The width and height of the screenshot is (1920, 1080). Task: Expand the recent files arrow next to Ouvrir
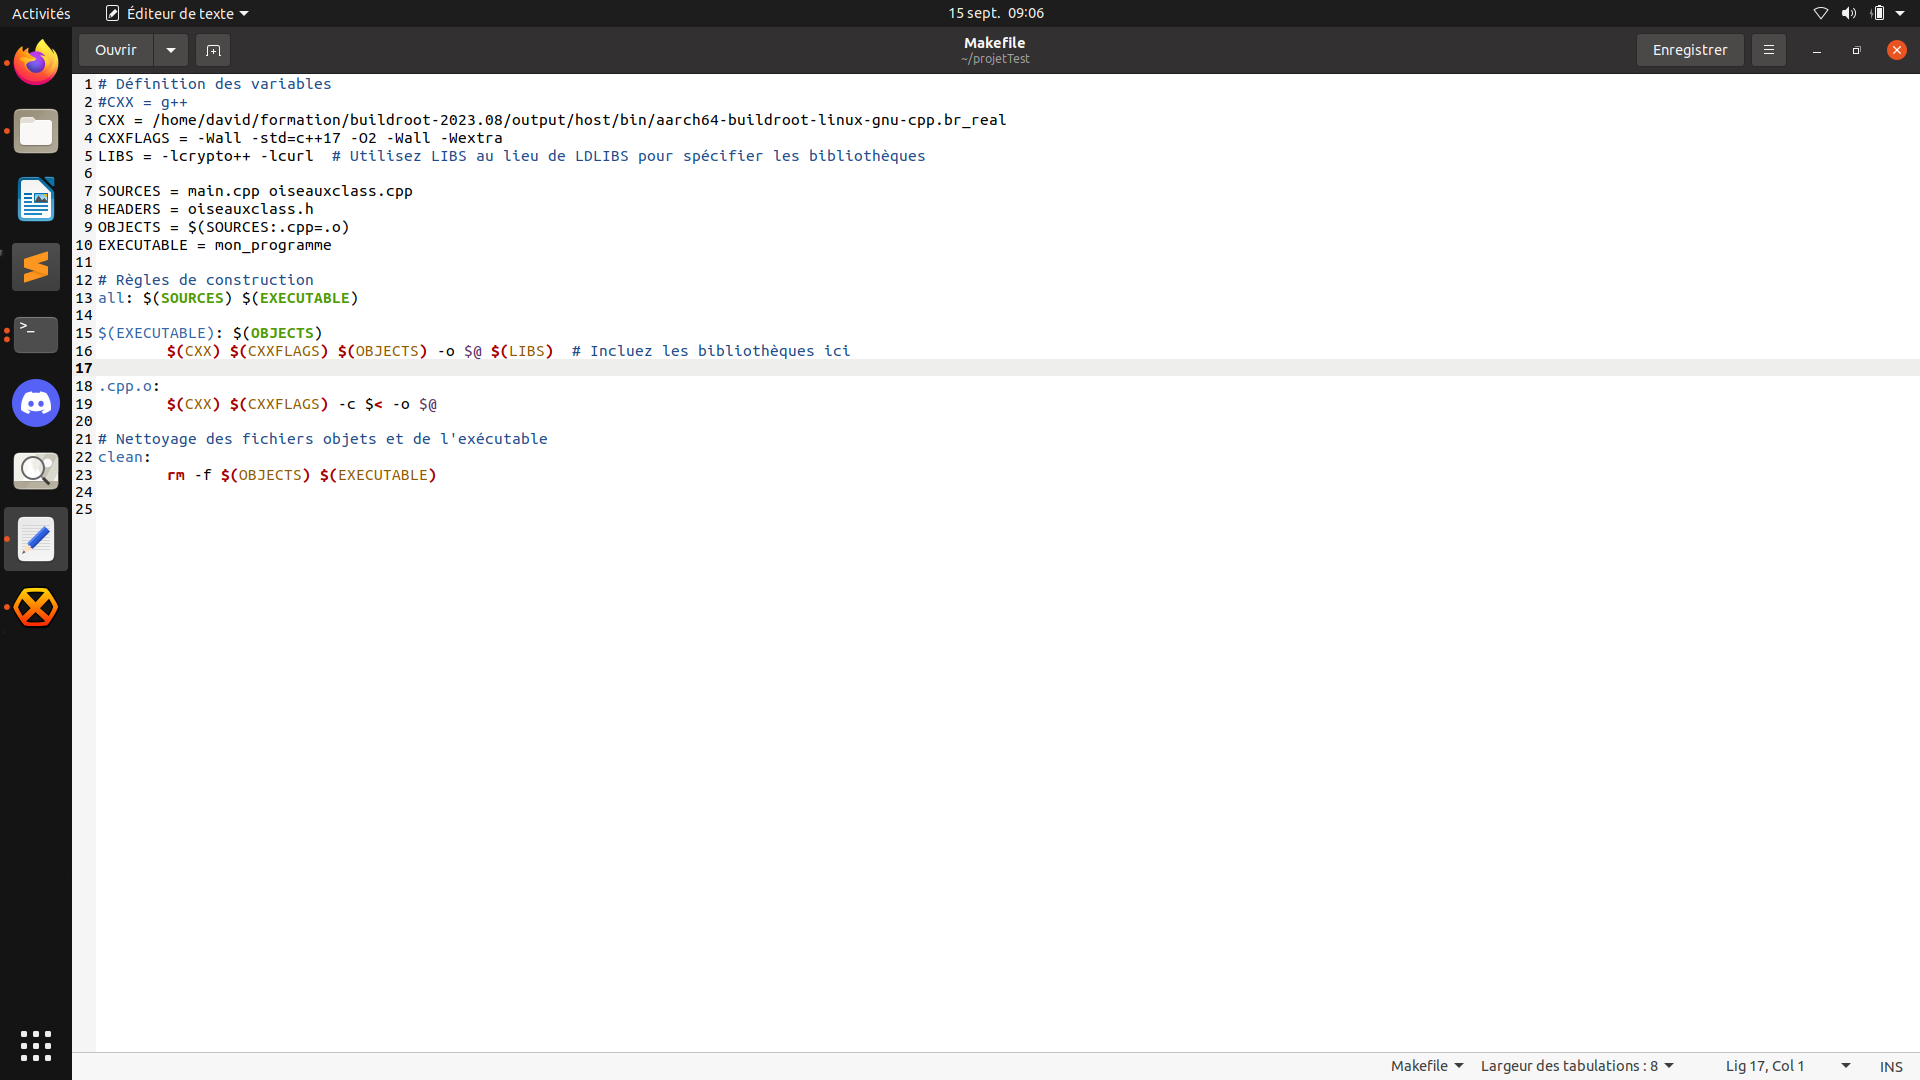coord(171,50)
